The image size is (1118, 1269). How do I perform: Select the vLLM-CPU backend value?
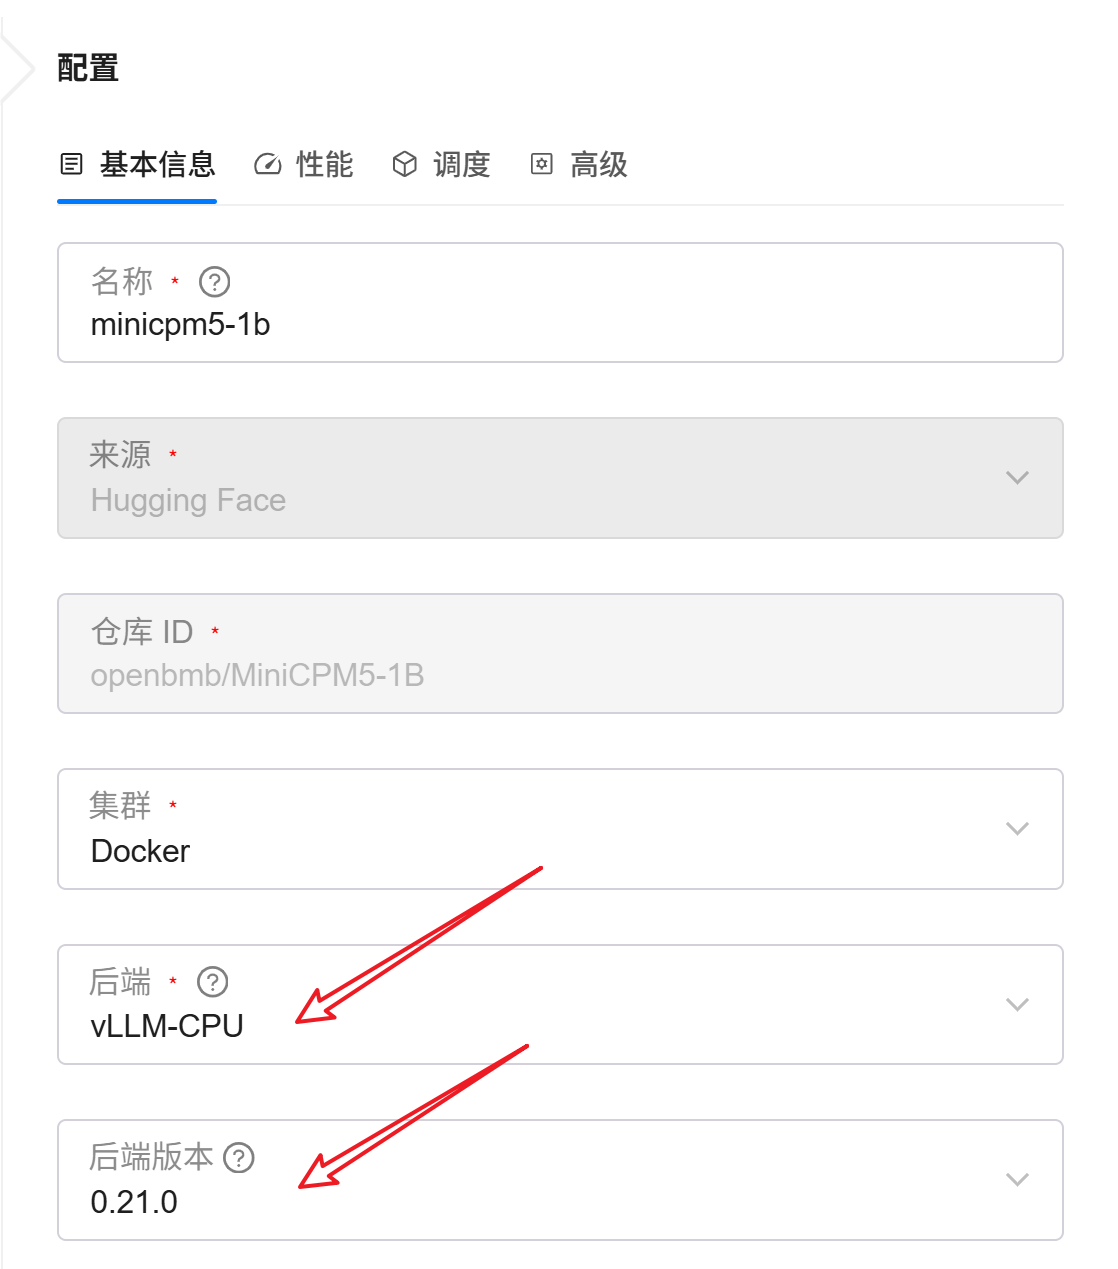point(167,1026)
